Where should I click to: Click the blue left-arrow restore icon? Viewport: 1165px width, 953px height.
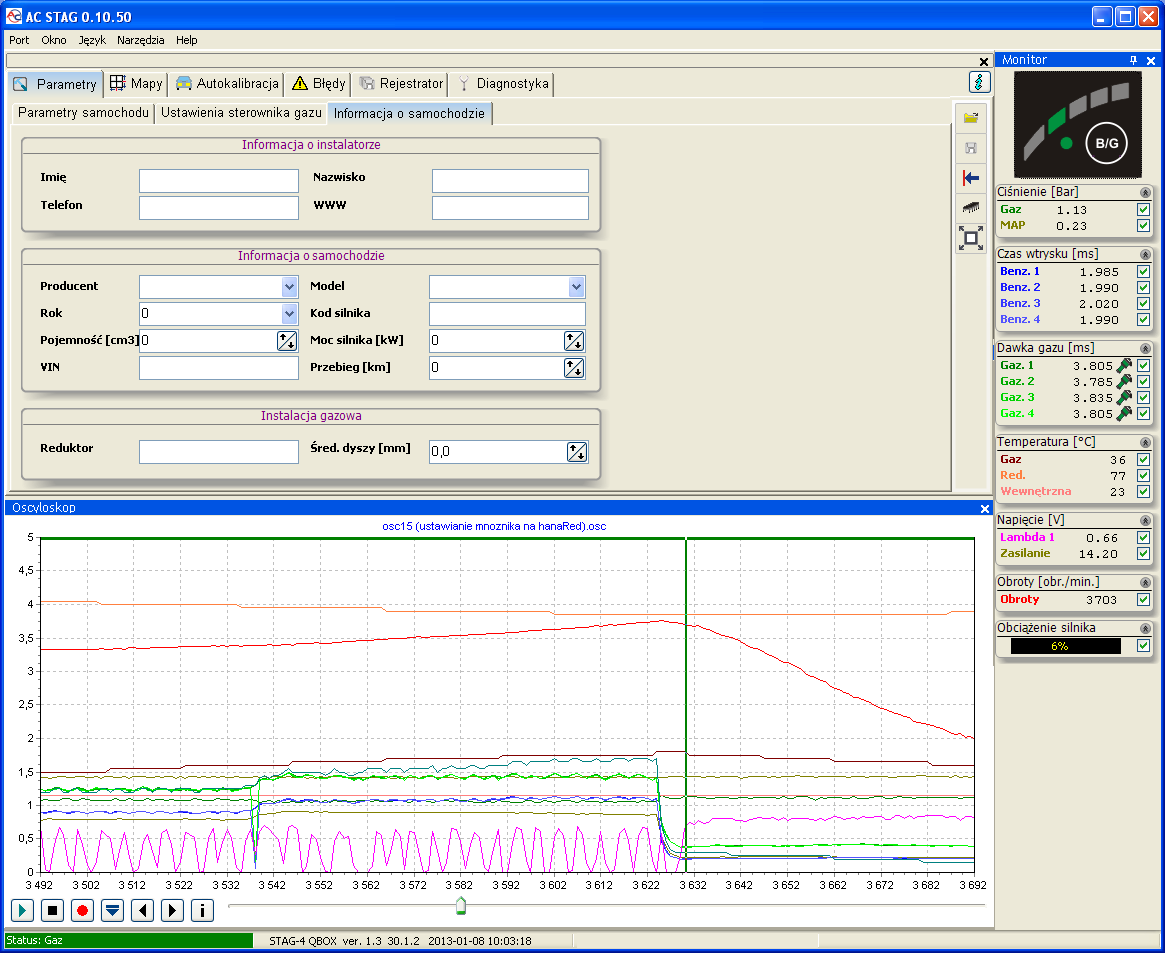pos(970,178)
